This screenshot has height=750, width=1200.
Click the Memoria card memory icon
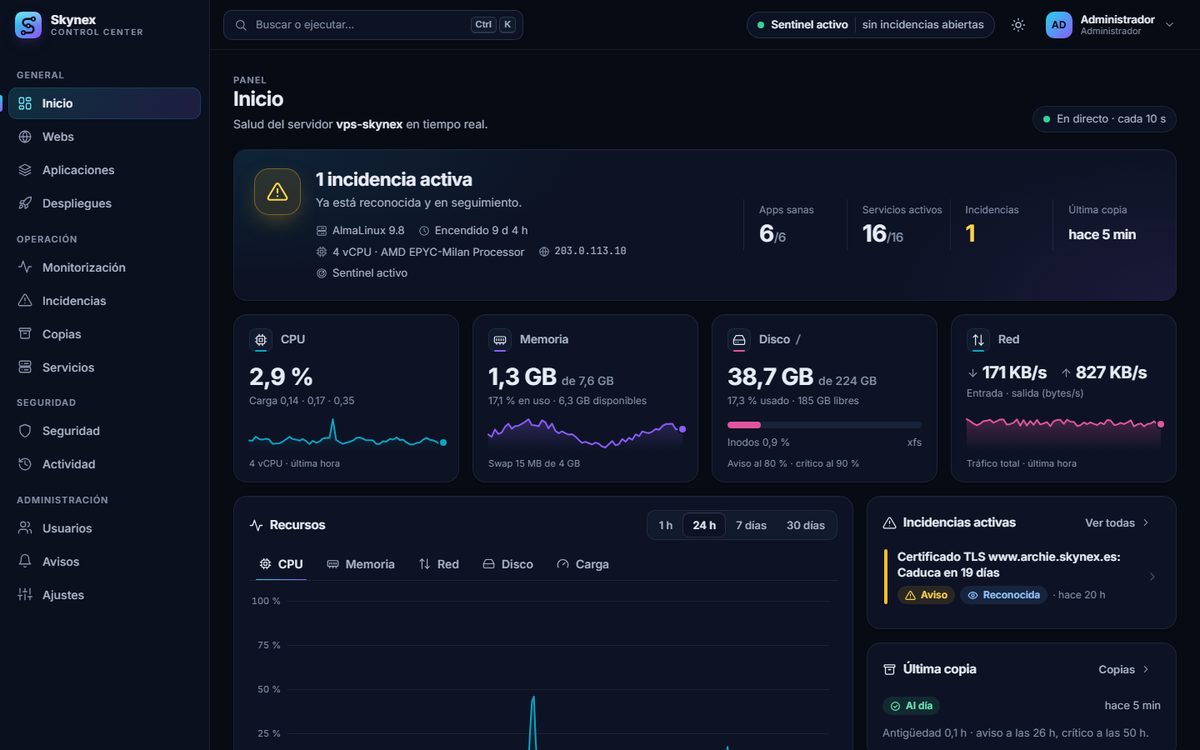500,340
